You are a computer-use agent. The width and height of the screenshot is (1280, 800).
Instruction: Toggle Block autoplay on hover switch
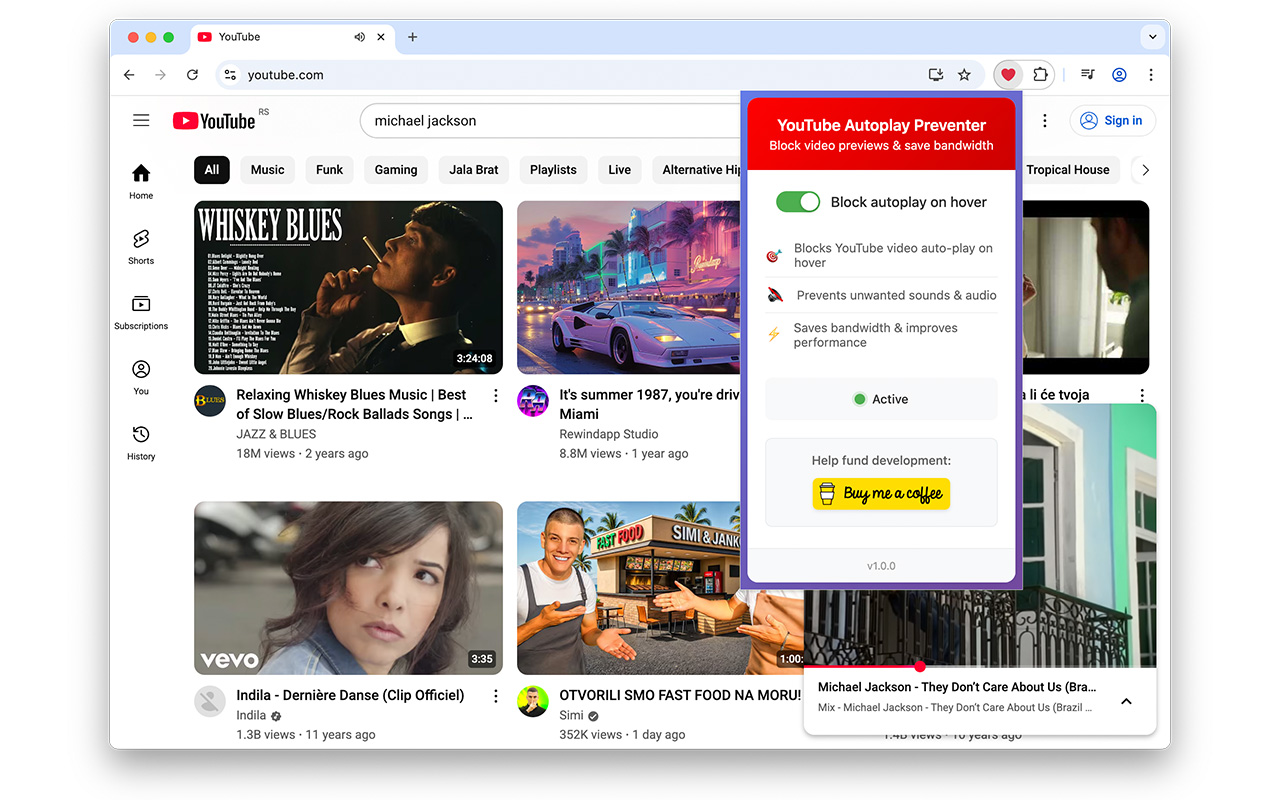(798, 202)
